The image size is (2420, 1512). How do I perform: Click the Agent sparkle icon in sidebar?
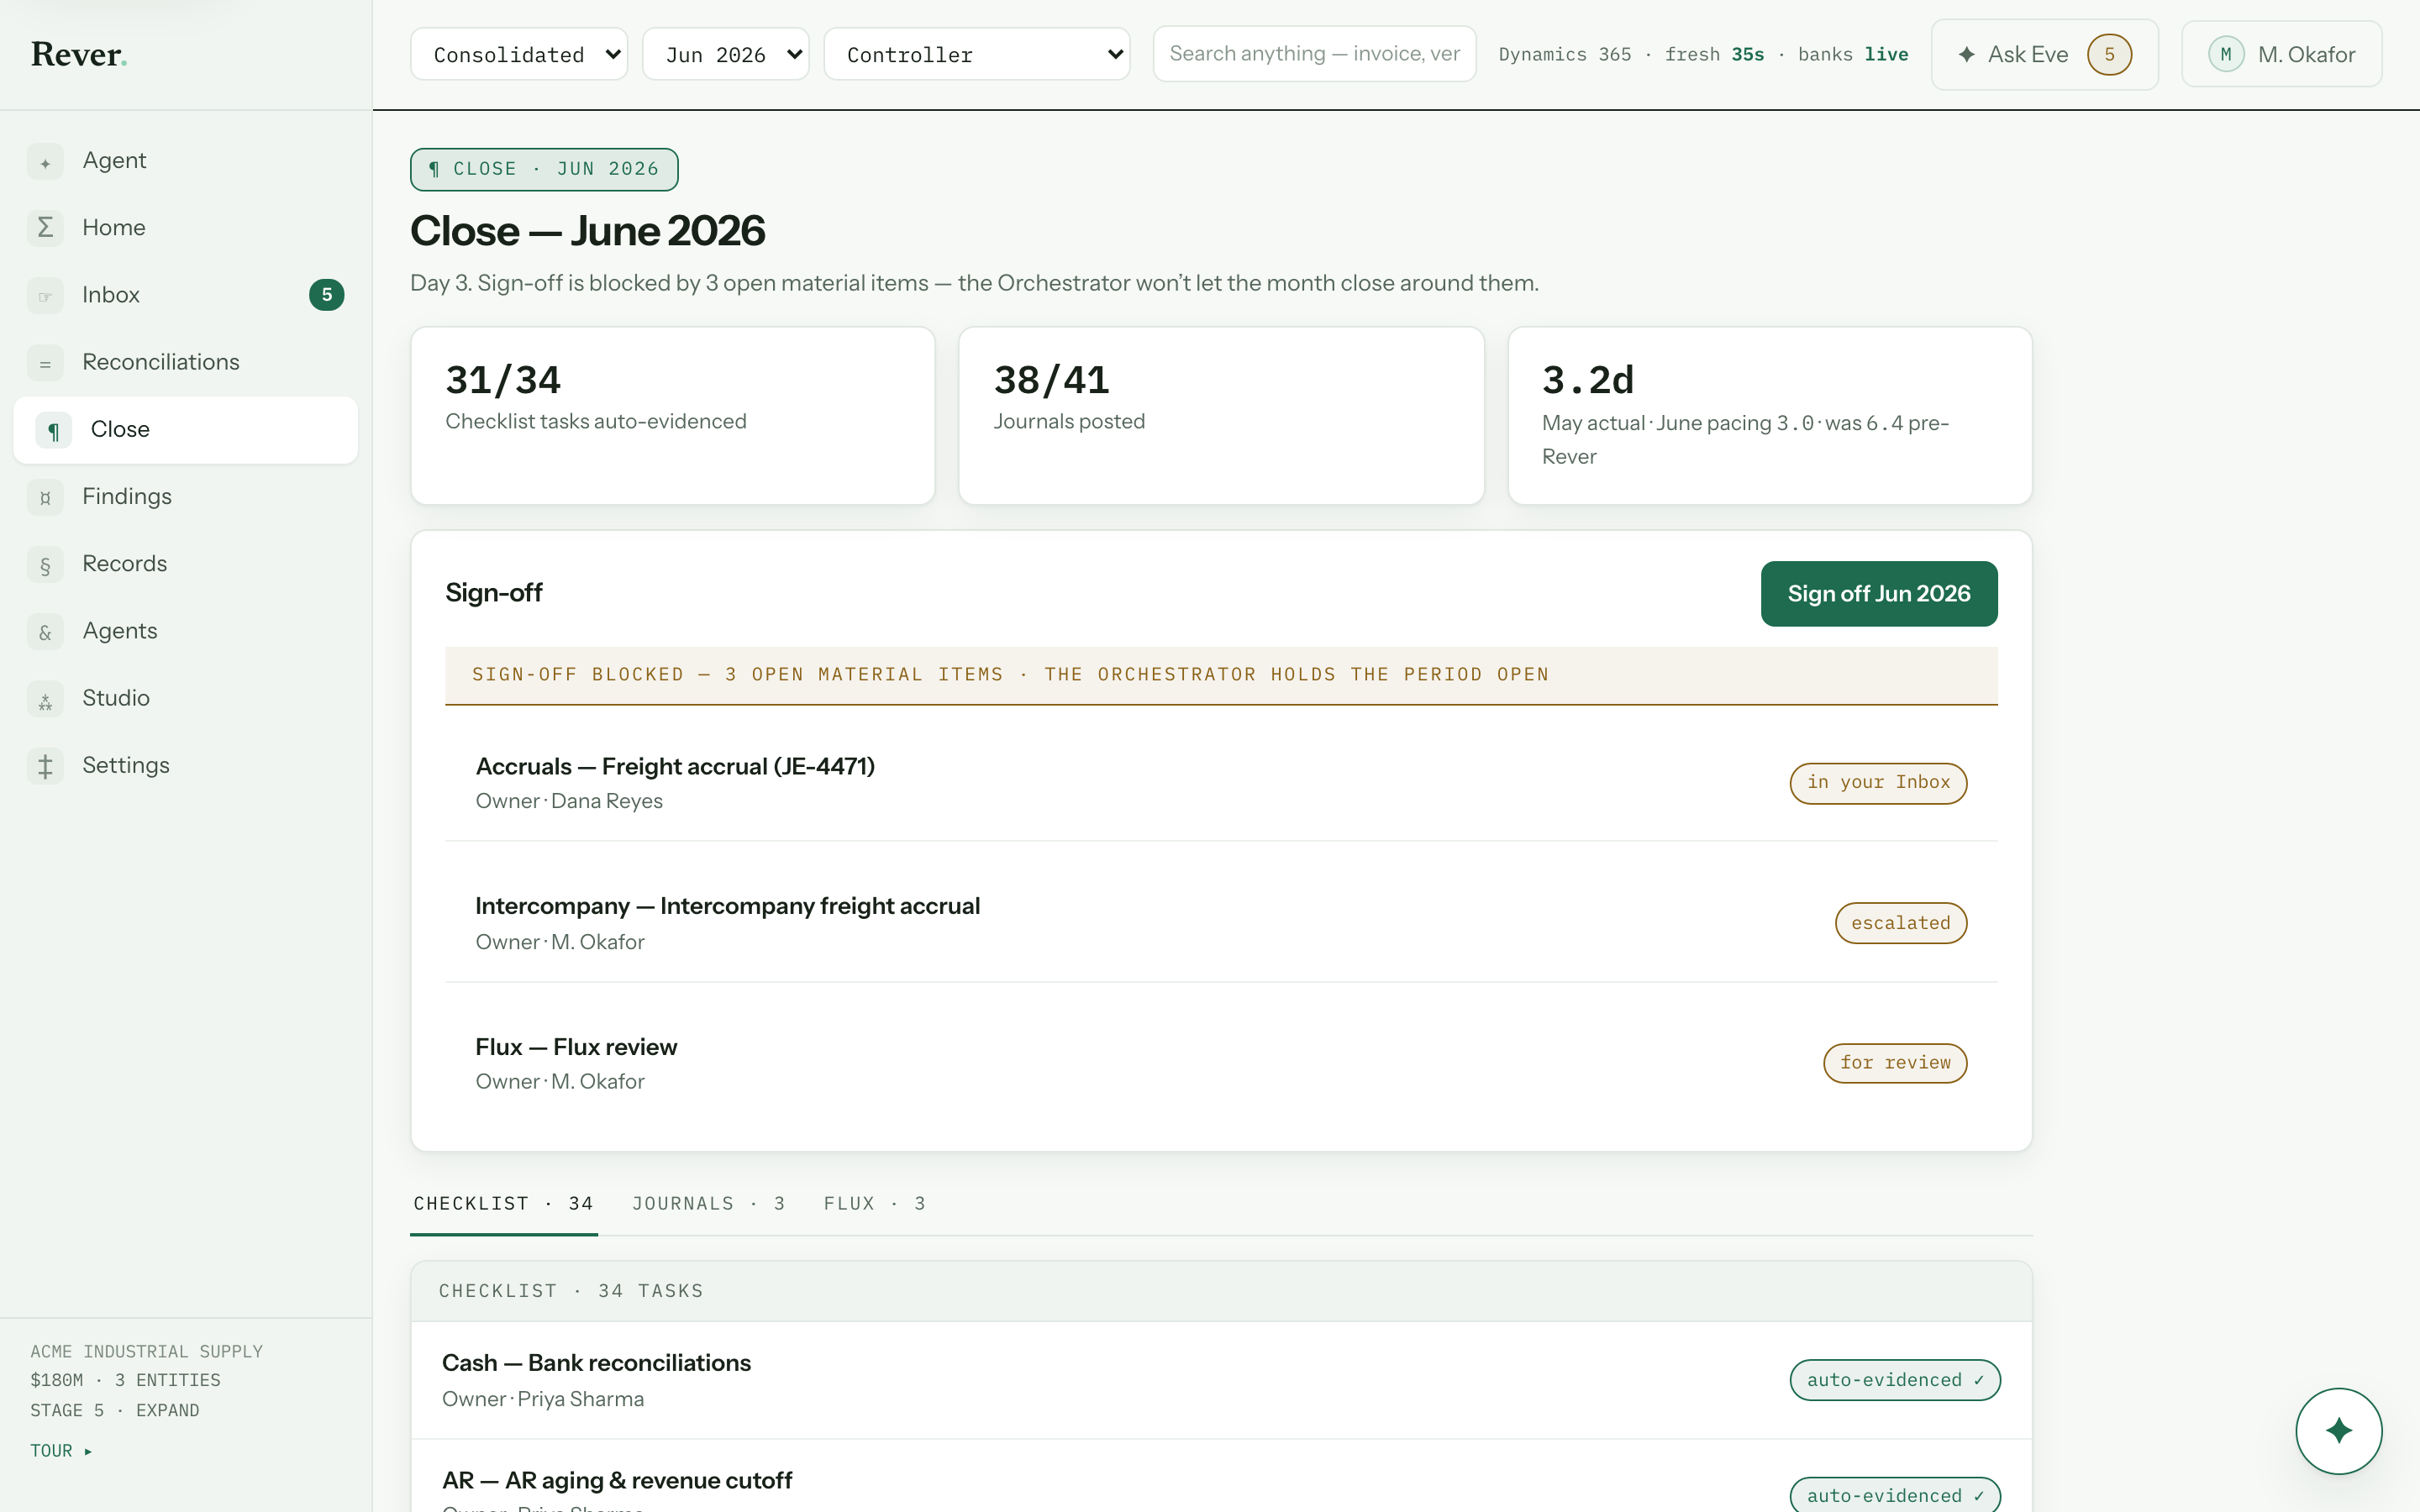[x=45, y=162]
